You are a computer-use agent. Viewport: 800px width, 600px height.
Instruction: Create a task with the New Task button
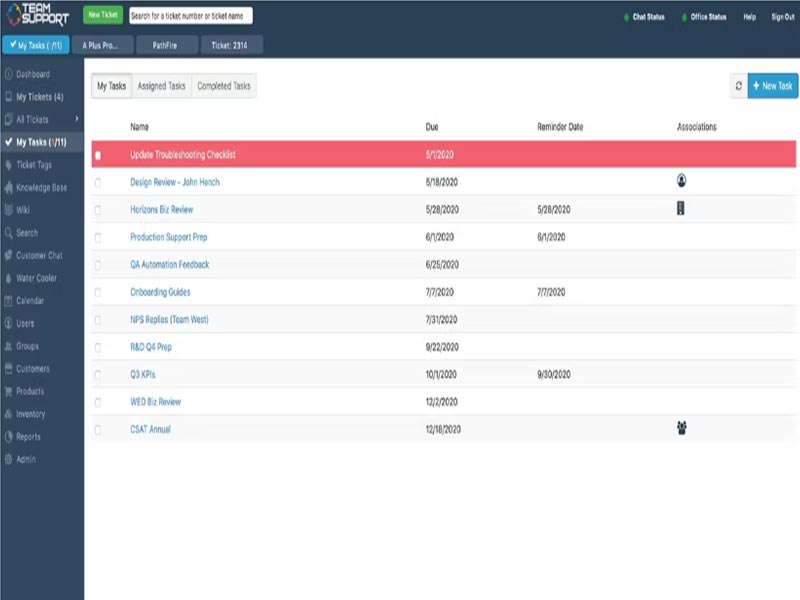tap(774, 86)
